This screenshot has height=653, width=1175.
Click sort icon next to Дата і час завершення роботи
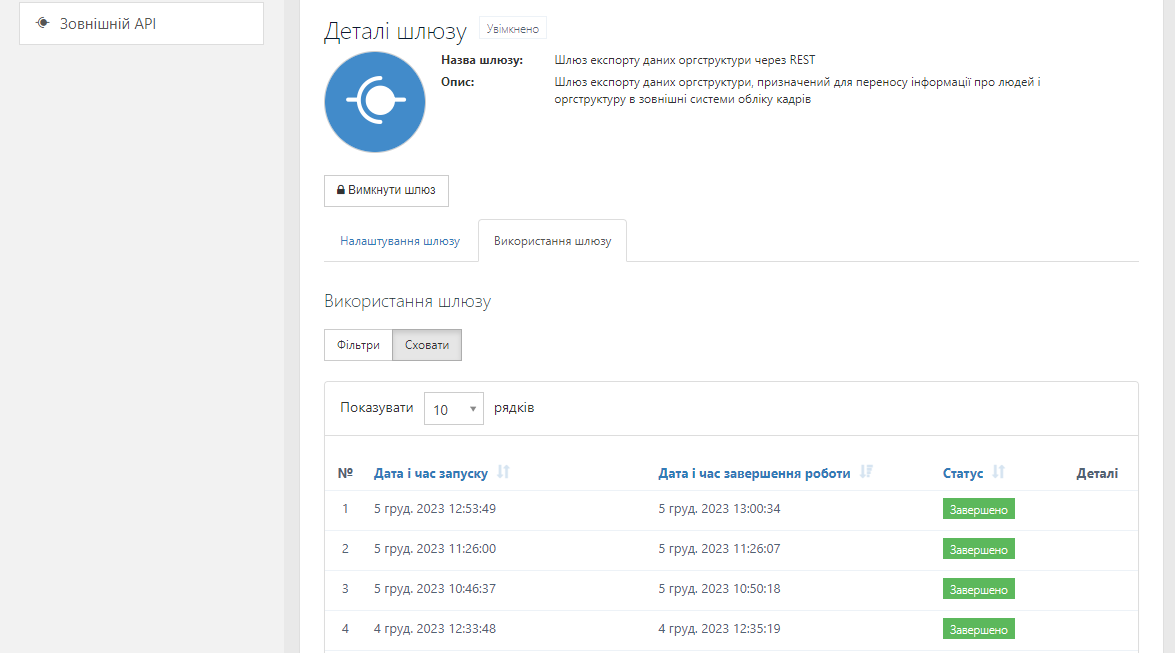tap(866, 472)
